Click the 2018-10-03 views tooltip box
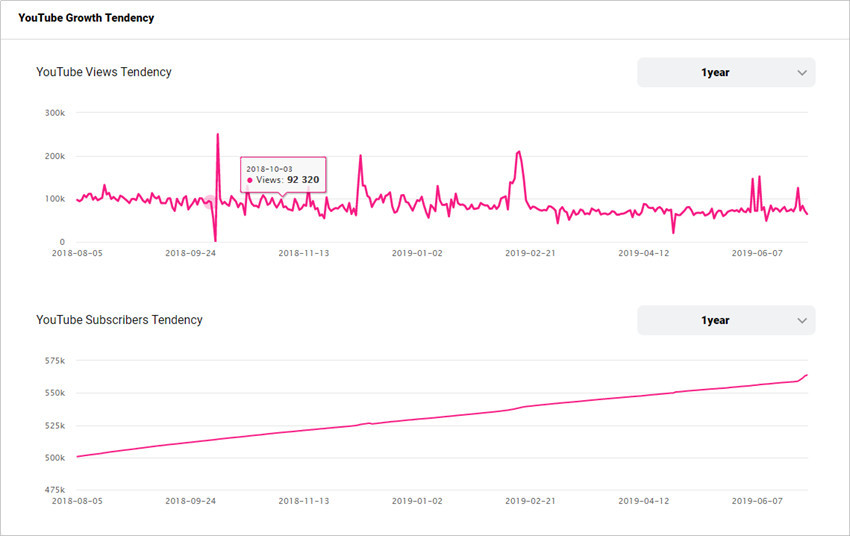This screenshot has height=536, width=850. tap(283, 175)
